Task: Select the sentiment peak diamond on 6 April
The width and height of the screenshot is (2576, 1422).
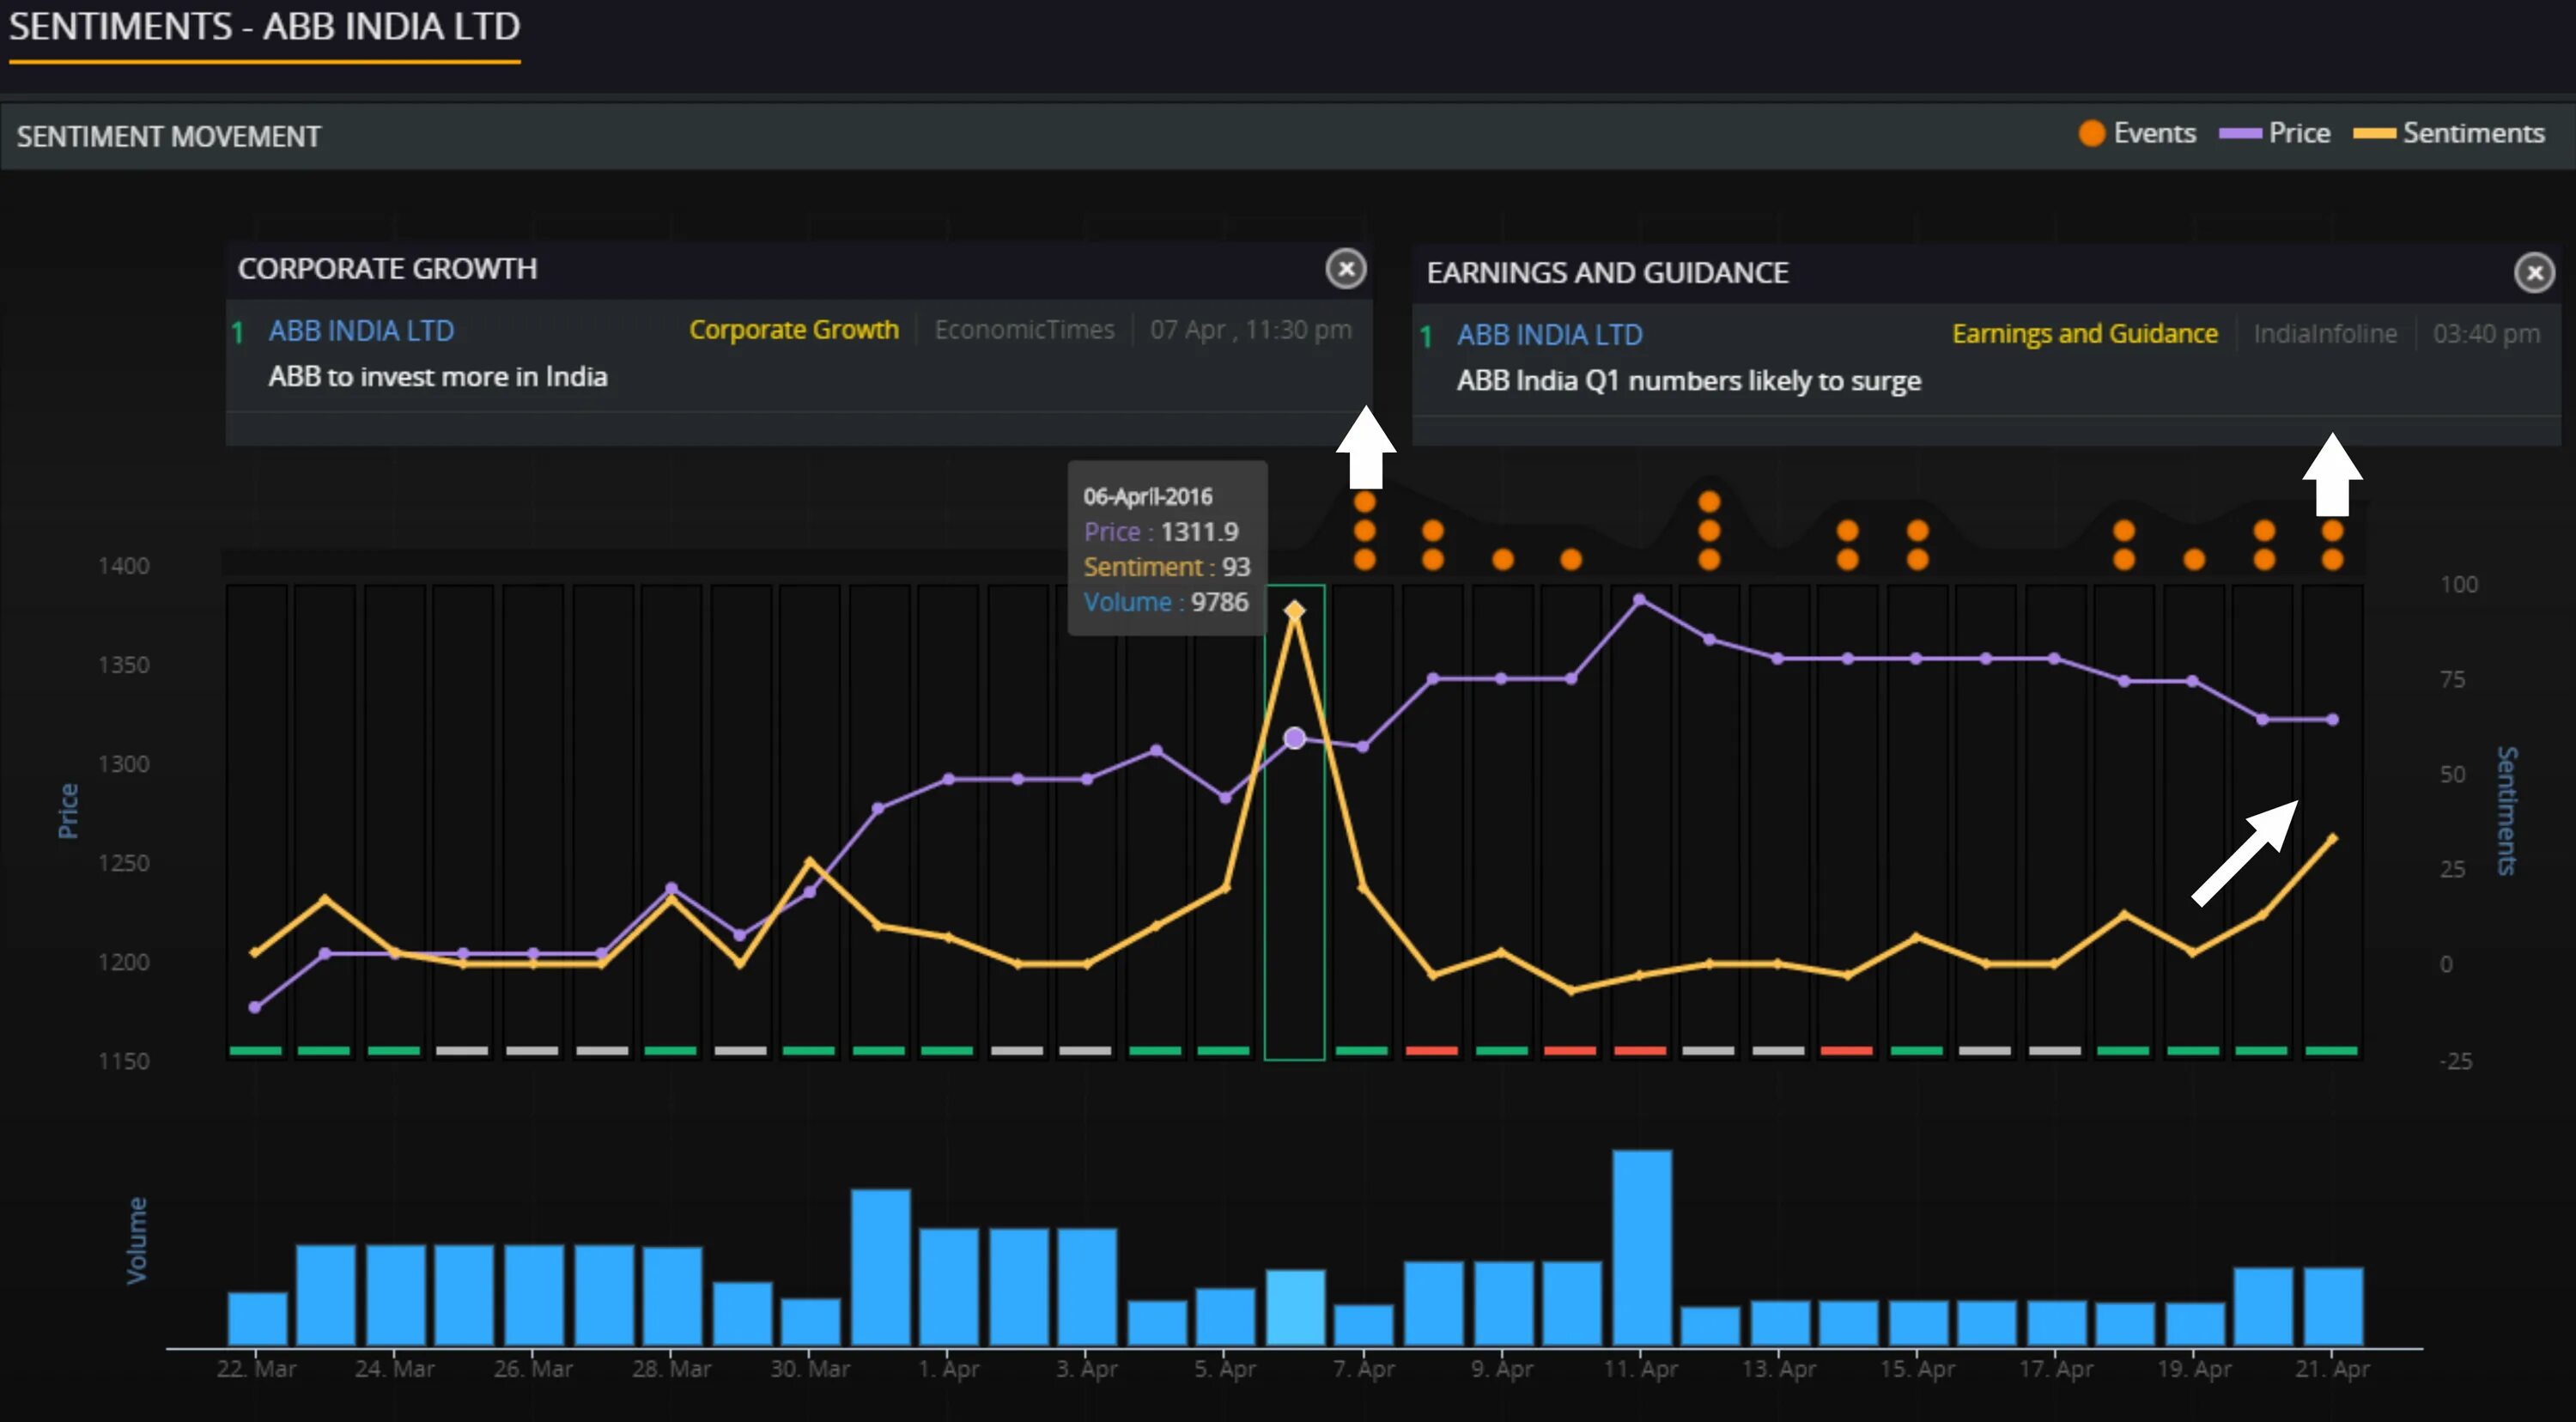Action: click(1295, 610)
